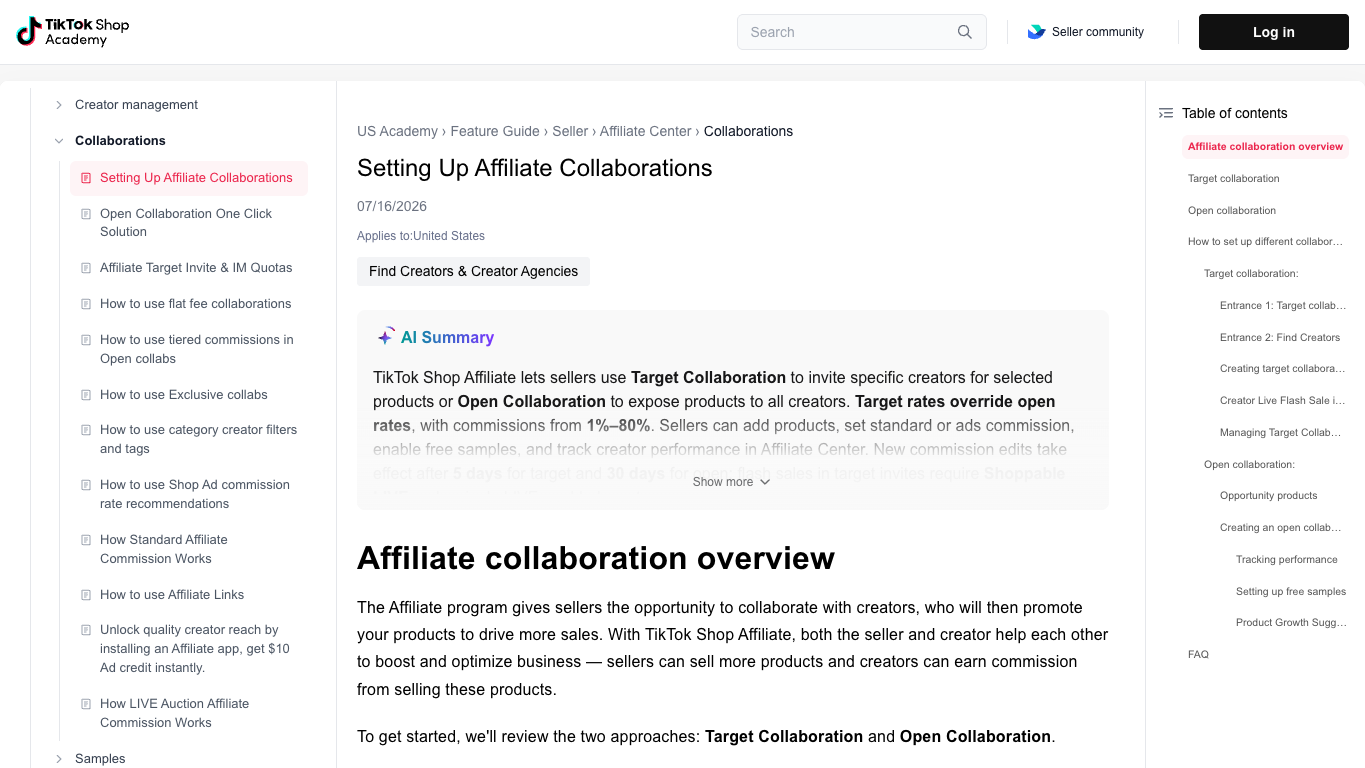Expand the Samples section chevron
1365x768 pixels.
coord(59,759)
